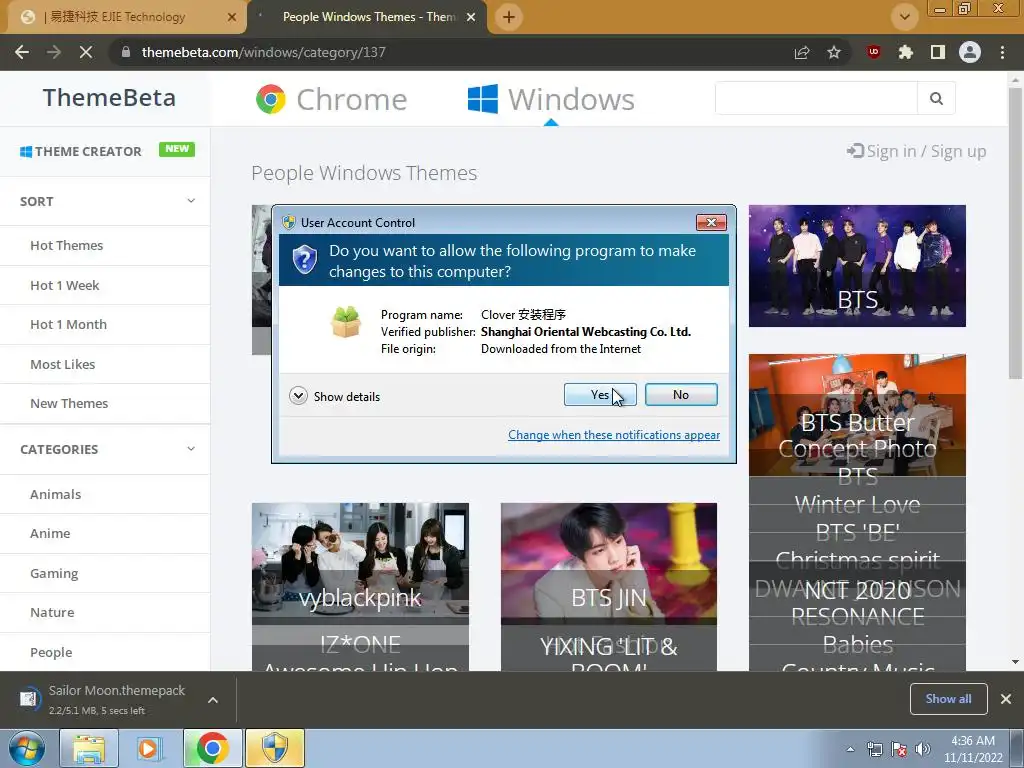Click the Chrome taskbar icon
This screenshot has width=1024, height=768.
pyautogui.click(x=212, y=748)
